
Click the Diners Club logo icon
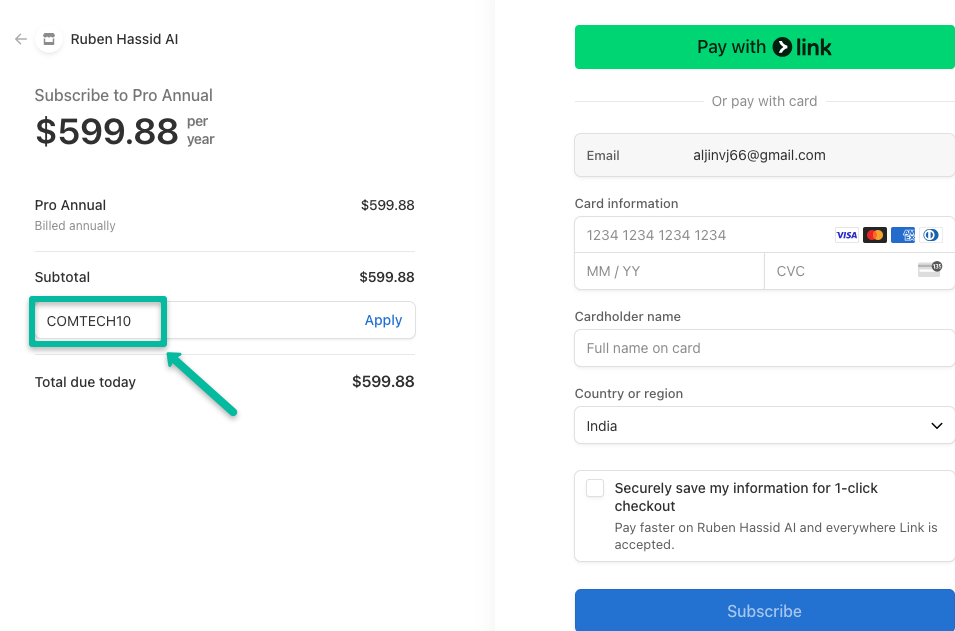[x=931, y=235]
